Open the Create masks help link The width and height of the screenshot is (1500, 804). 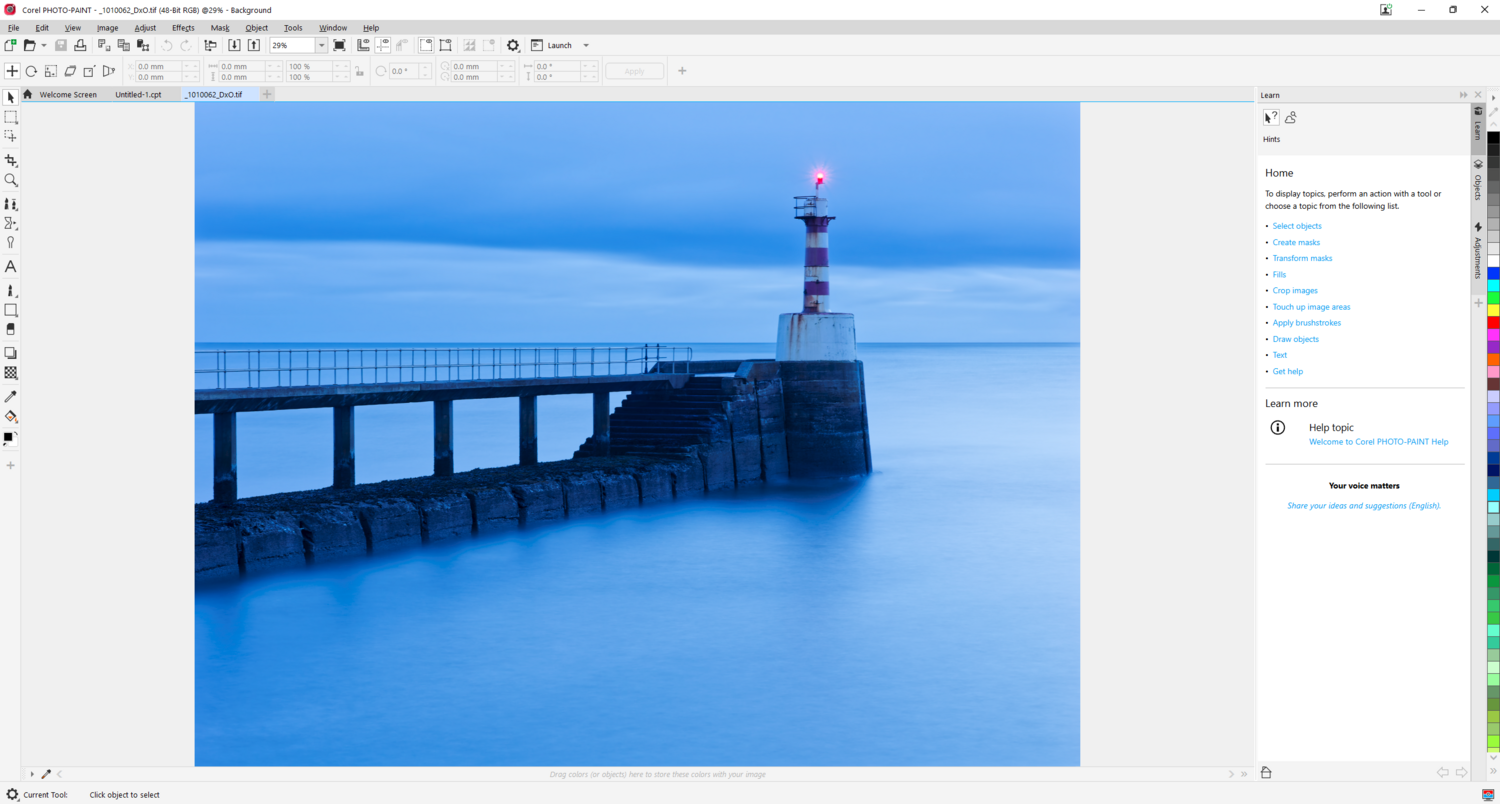point(1296,242)
